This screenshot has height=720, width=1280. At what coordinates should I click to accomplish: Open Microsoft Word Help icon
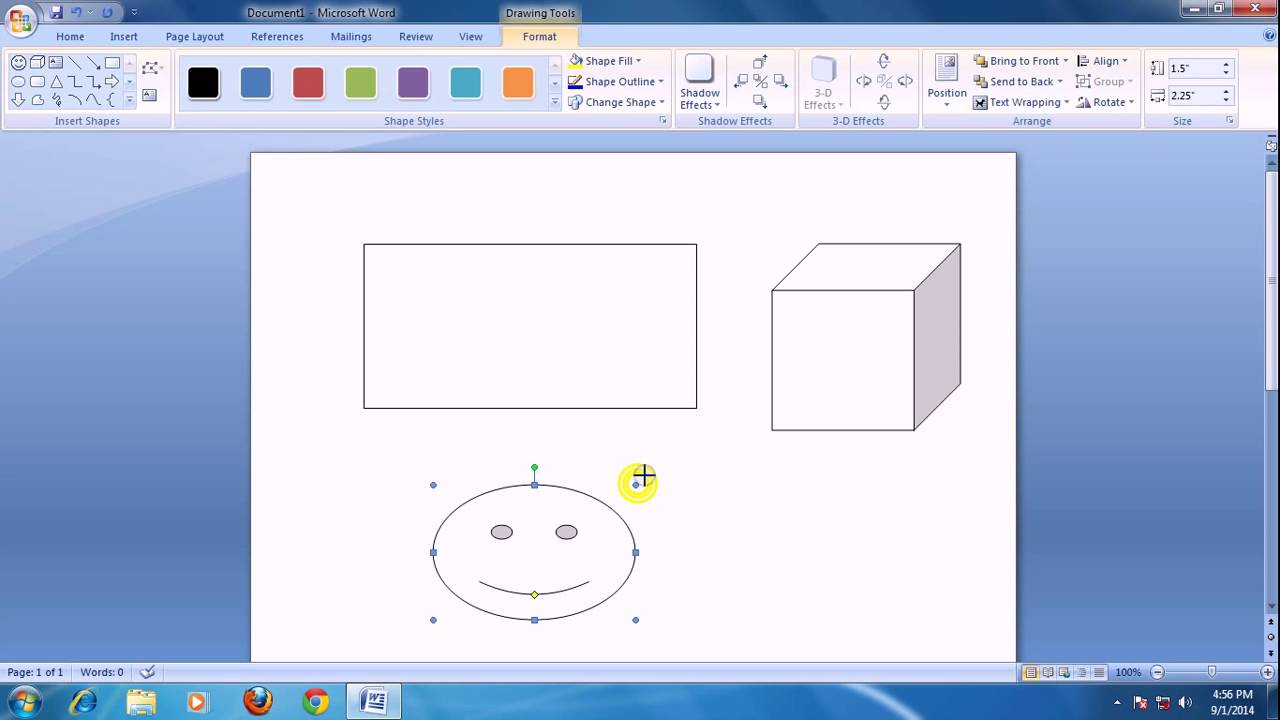(1269, 35)
